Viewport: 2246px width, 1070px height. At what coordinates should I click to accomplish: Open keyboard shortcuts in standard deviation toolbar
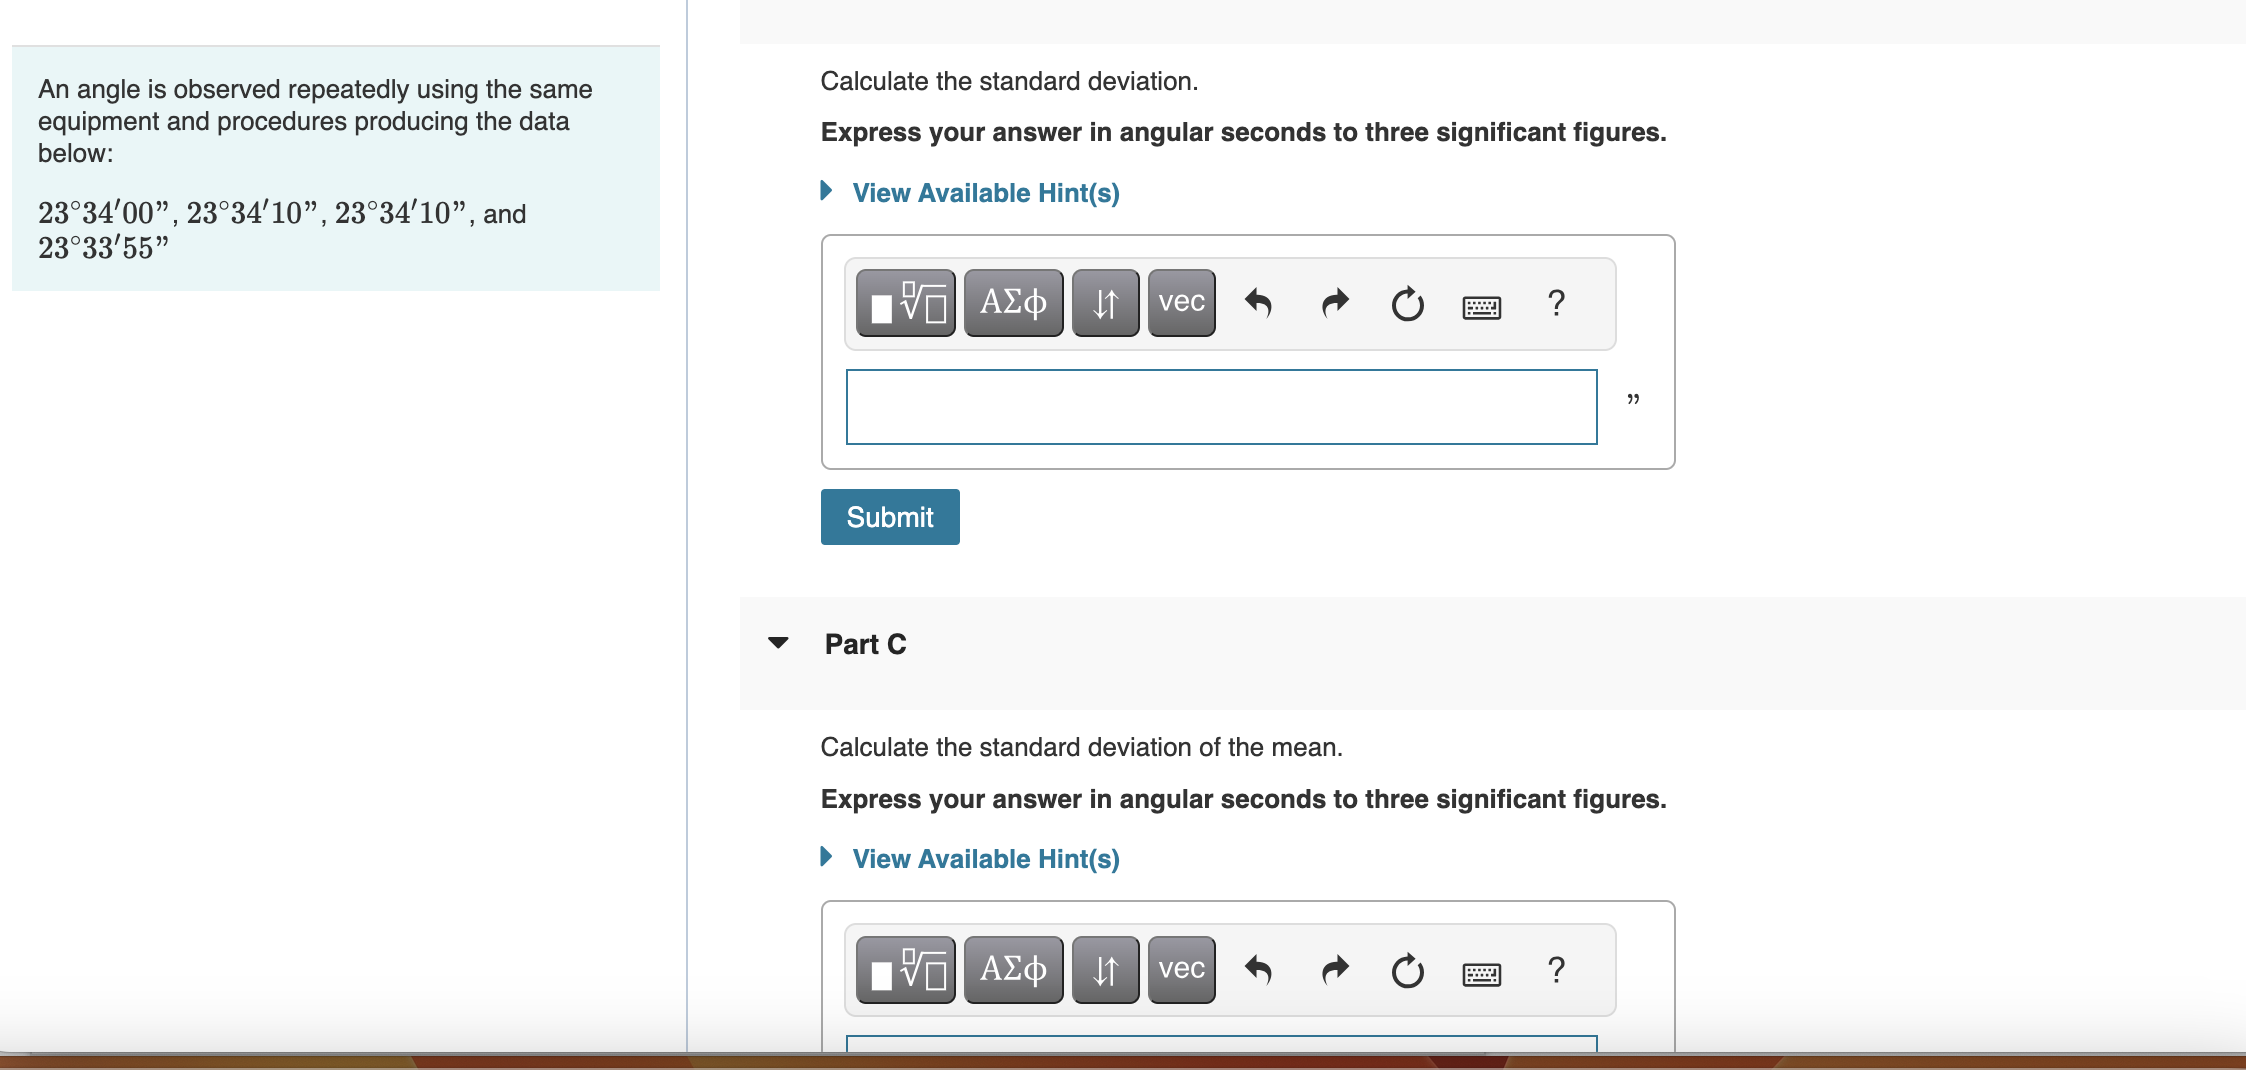coord(1481,306)
